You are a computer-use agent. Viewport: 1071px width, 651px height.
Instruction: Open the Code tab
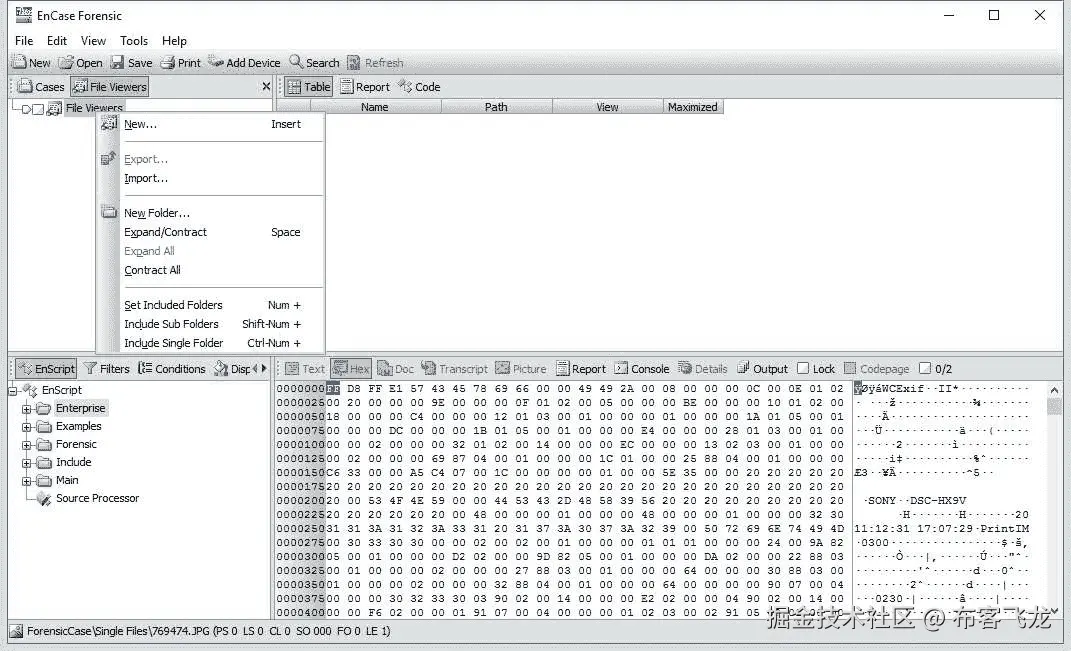[419, 87]
